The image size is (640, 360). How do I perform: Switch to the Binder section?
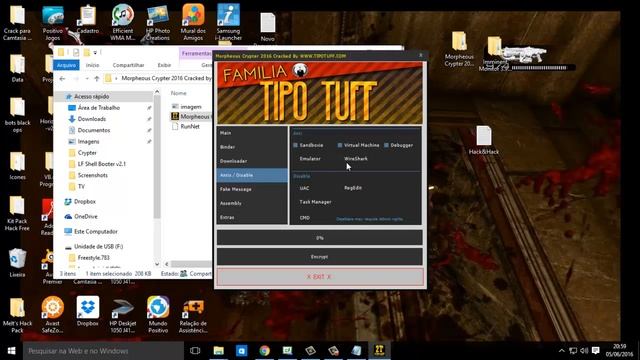point(252,147)
